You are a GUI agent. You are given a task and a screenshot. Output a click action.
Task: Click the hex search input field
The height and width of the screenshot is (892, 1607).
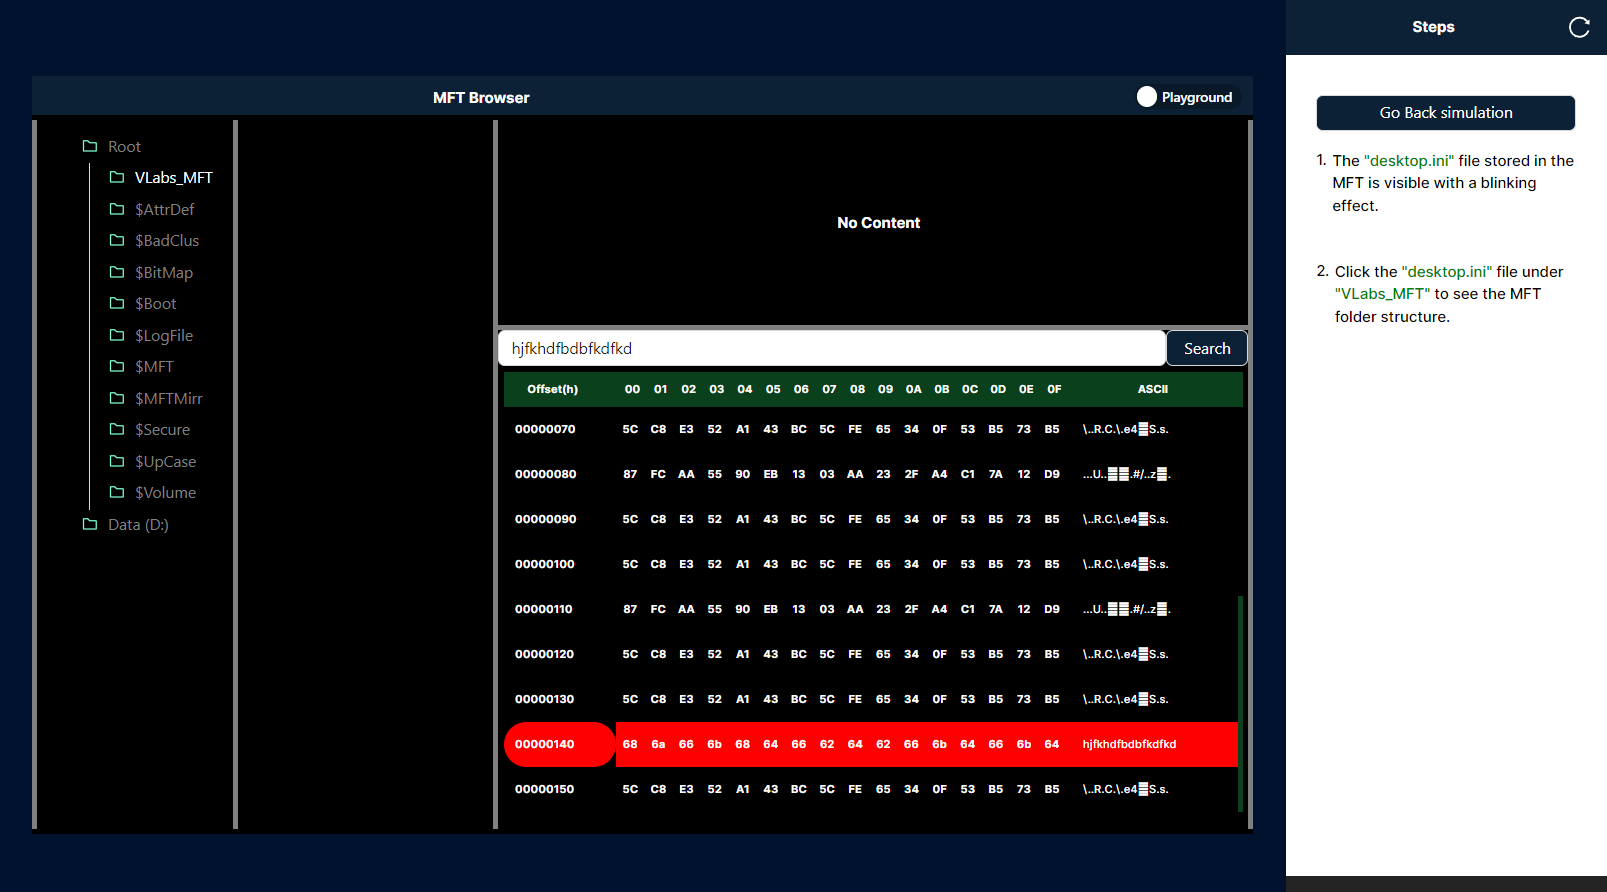click(x=831, y=348)
